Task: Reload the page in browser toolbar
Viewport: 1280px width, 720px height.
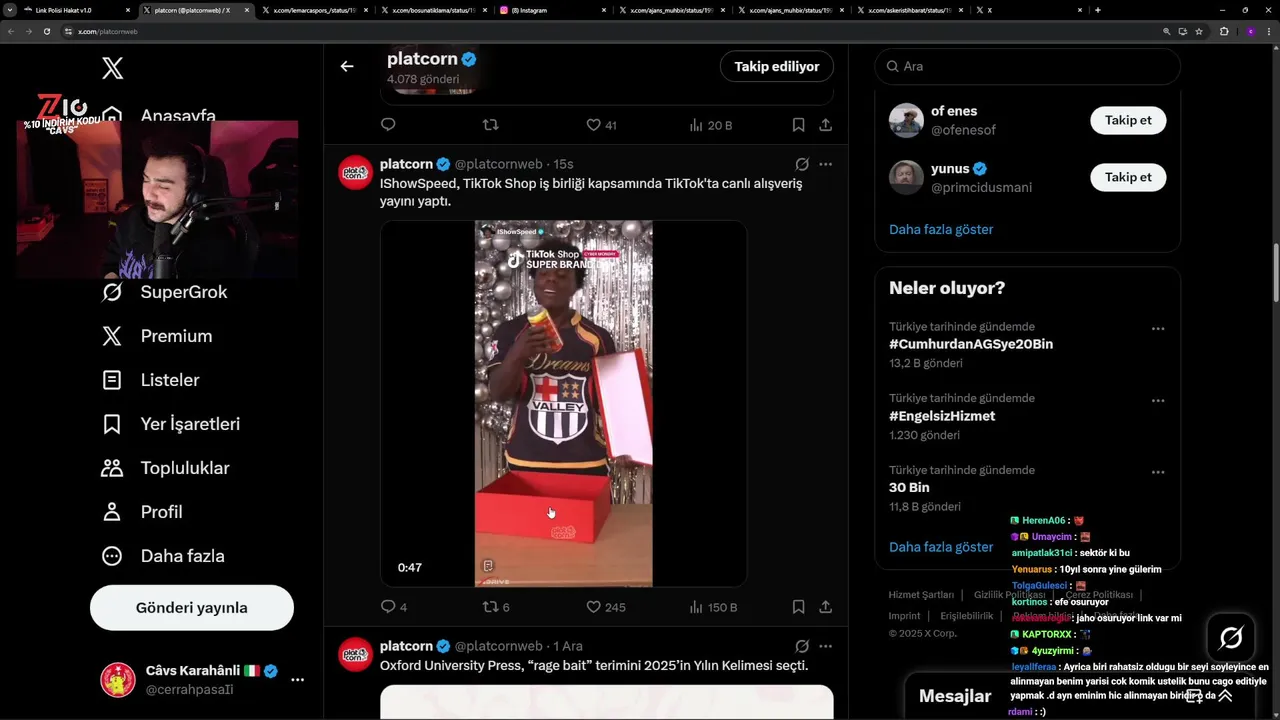Action: pyautogui.click(x=46, y=31)
